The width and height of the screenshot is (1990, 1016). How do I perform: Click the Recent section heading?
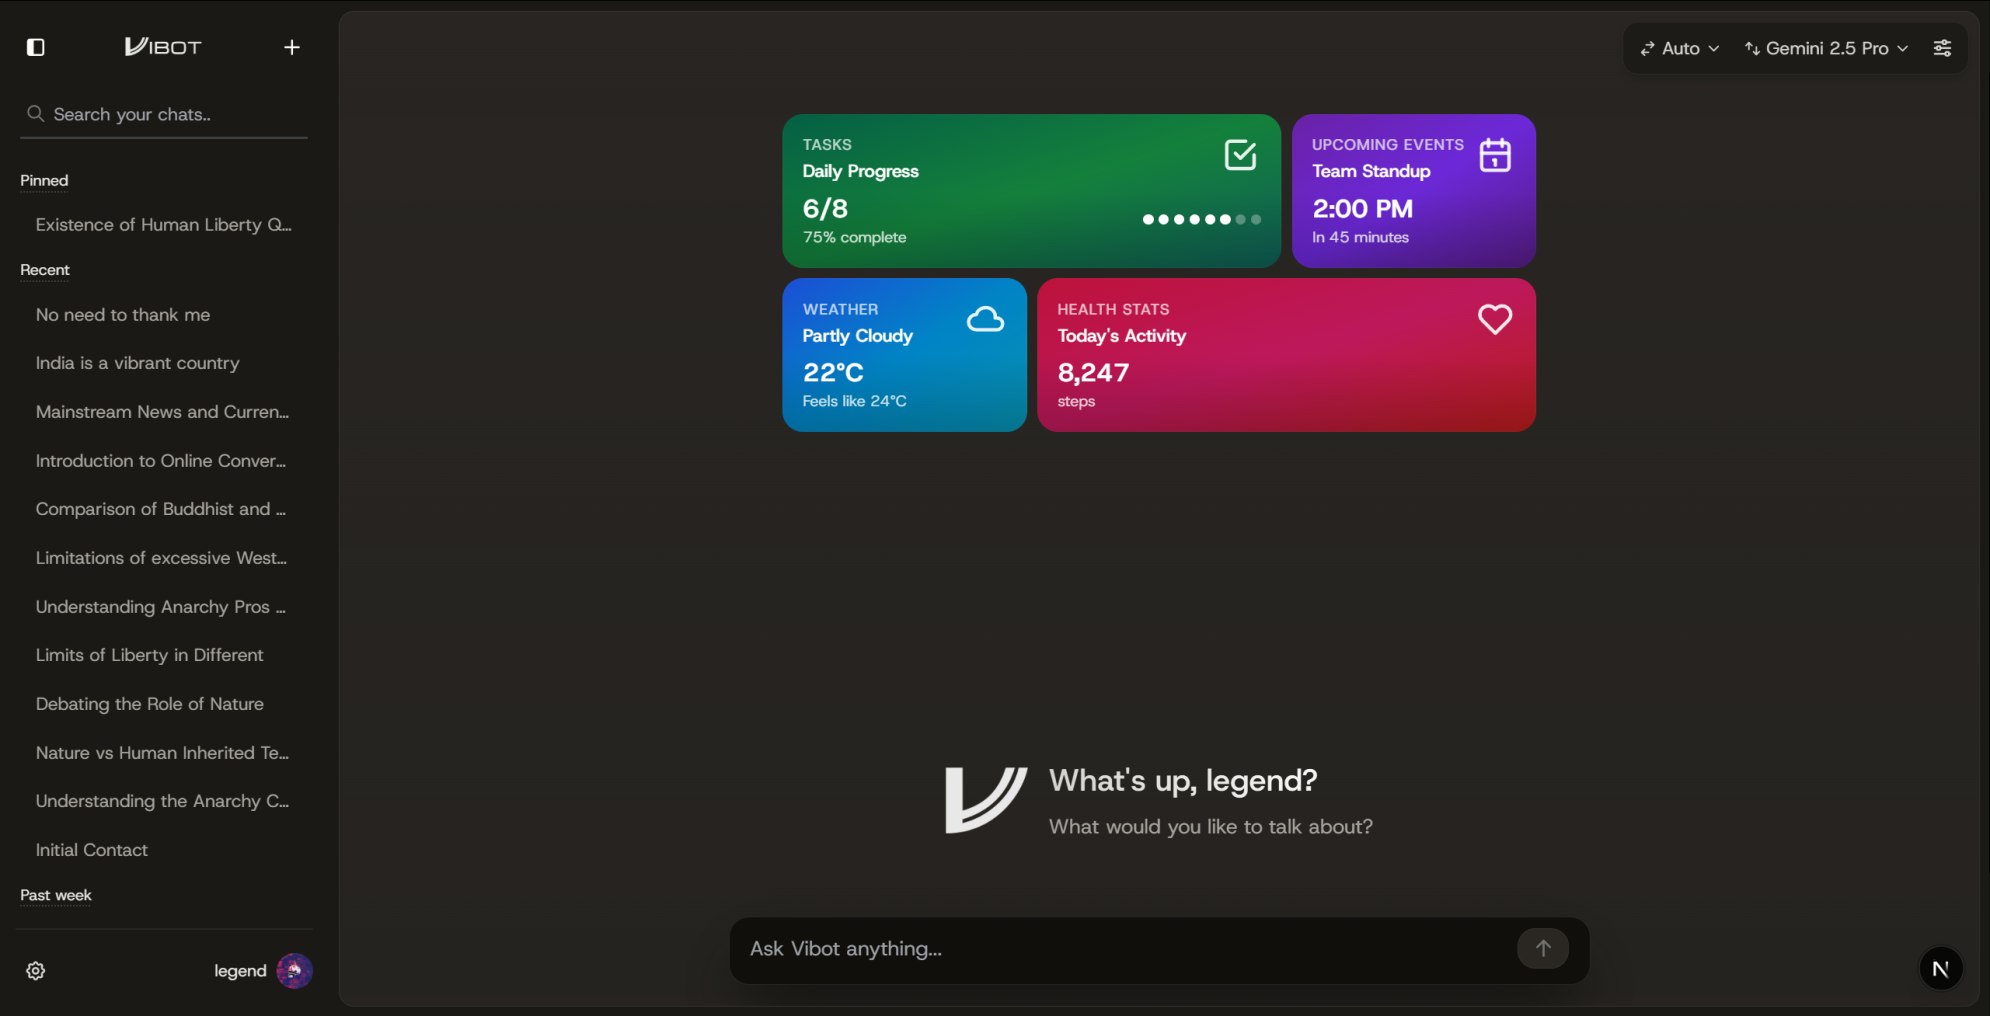45,270
